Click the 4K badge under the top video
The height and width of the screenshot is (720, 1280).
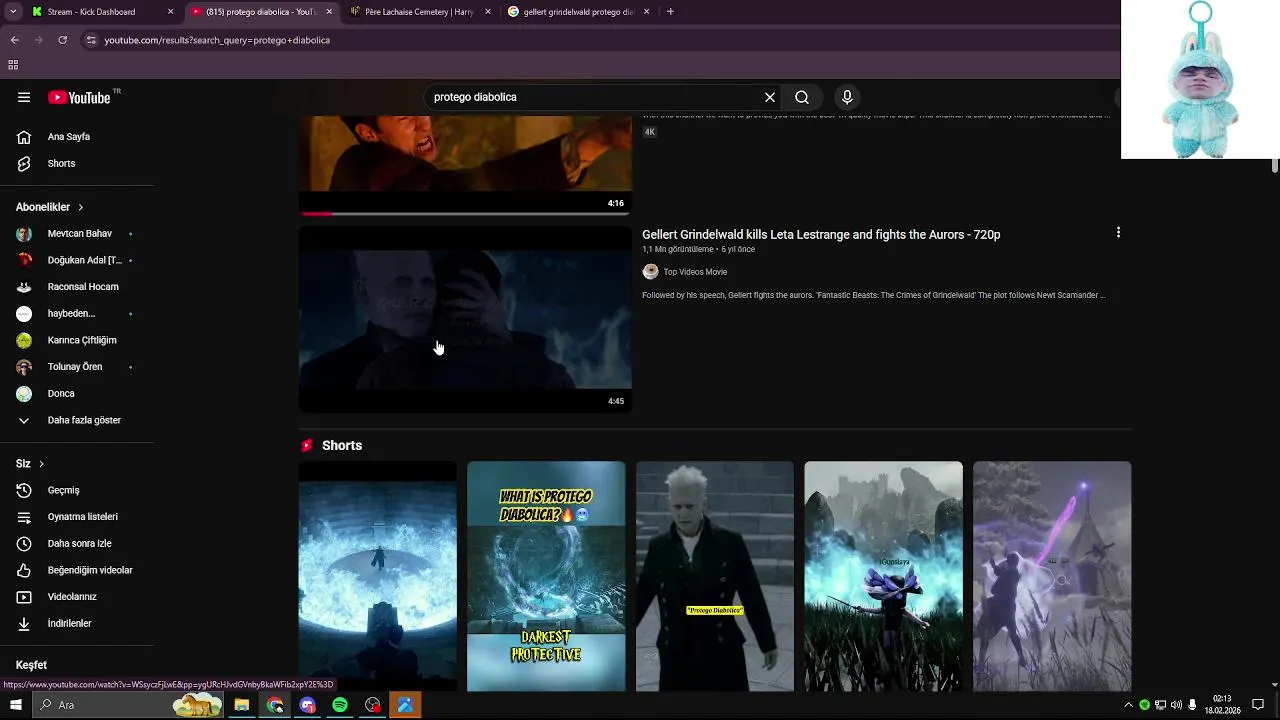tap(649, 132)
